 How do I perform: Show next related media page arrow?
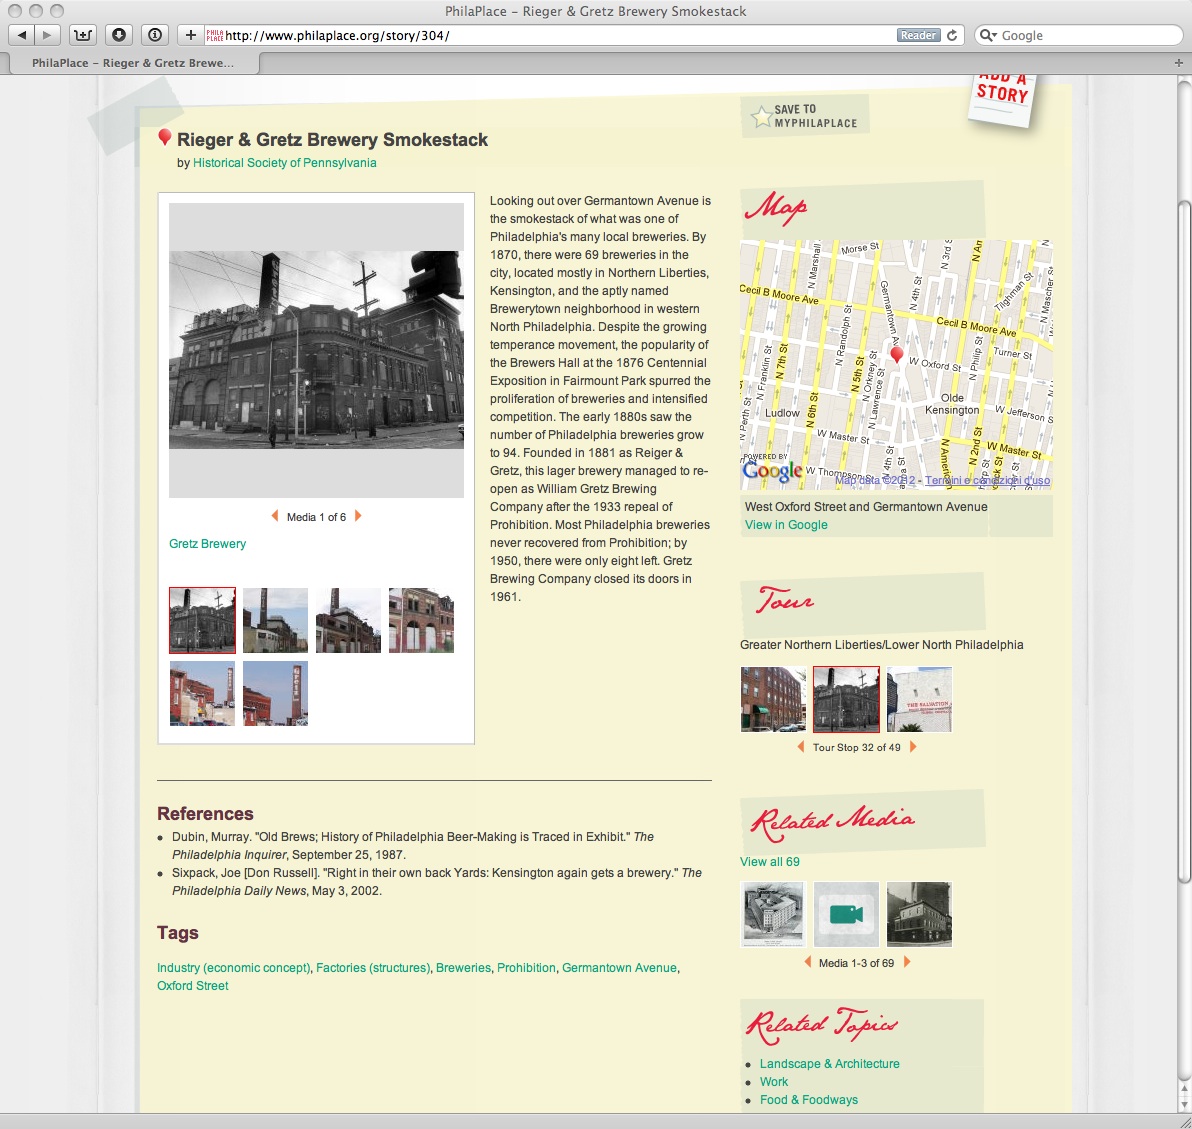[907, 962]
